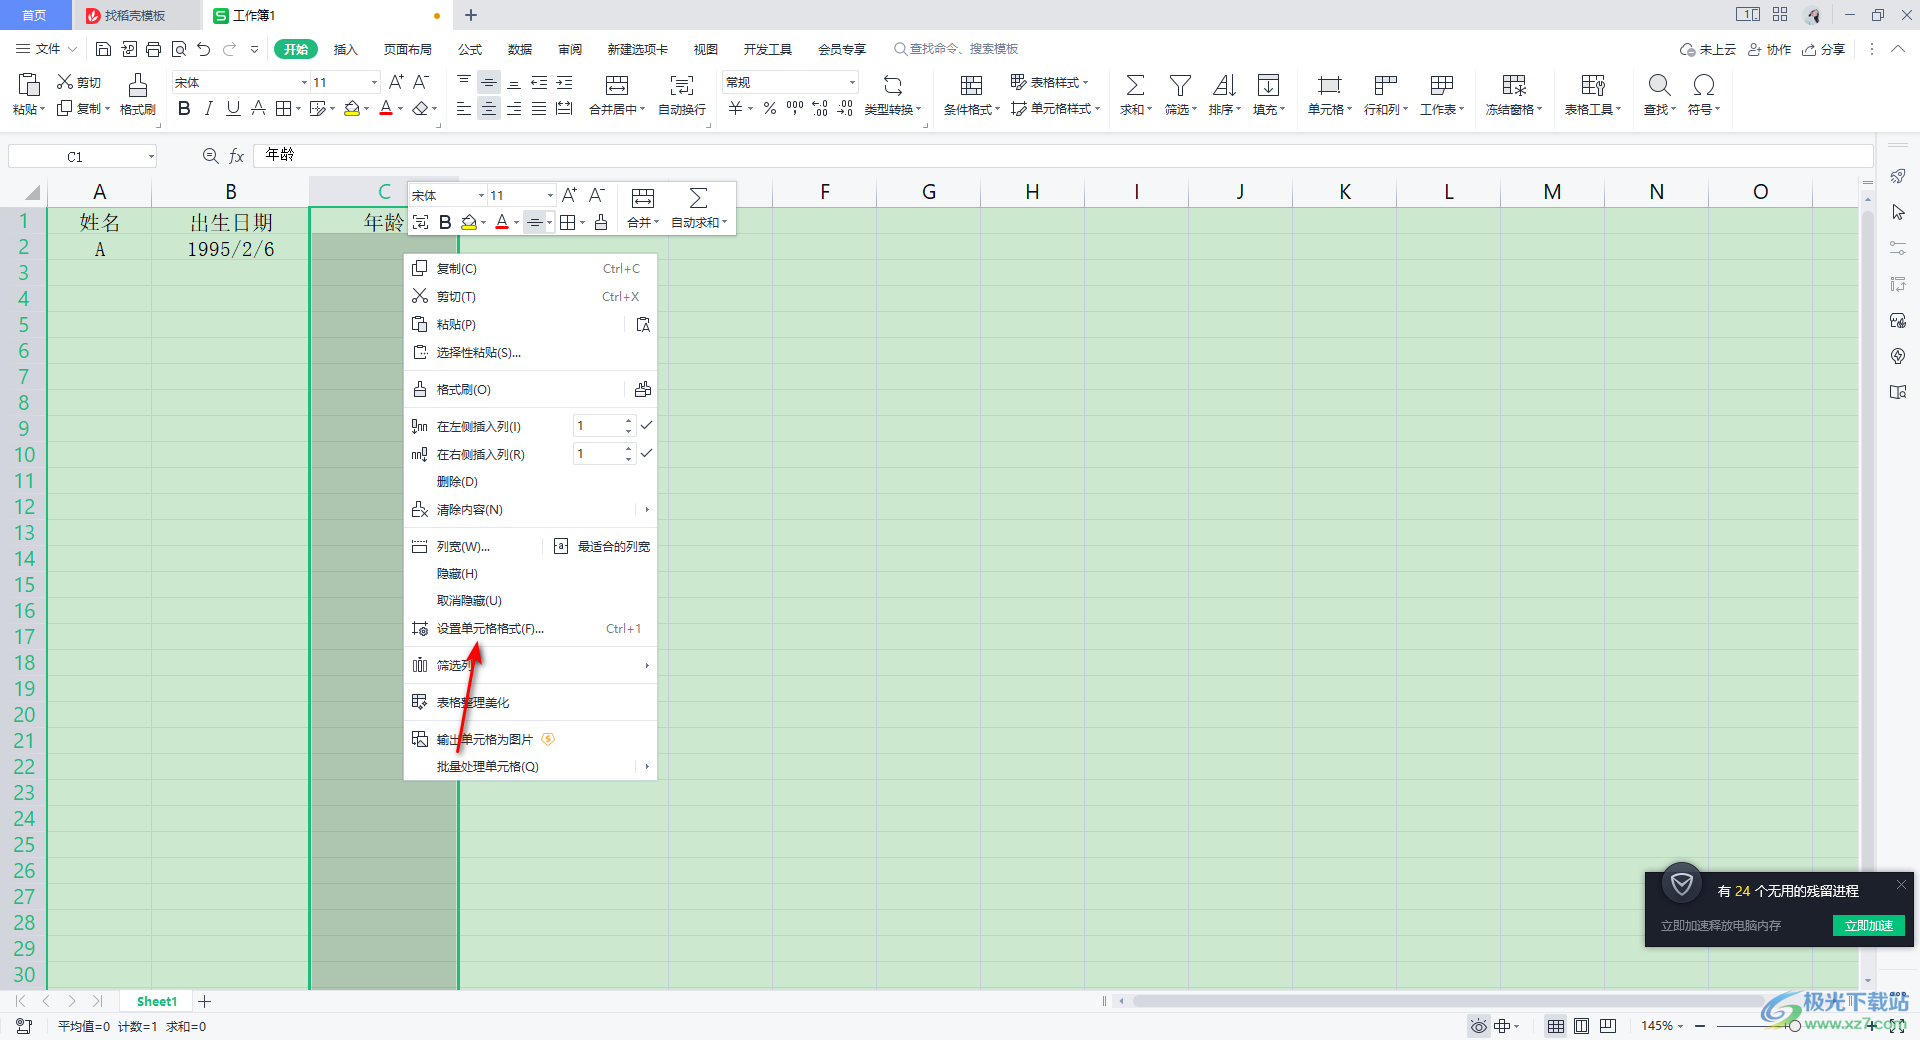Click the search commands box 查找命令
The height and width of the screenshot is (1040, 1920).
pyautogui.click(x=956, y=49)
